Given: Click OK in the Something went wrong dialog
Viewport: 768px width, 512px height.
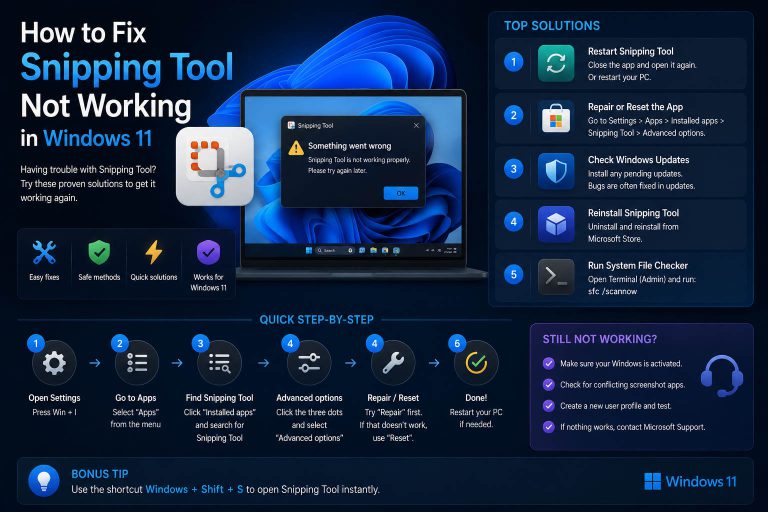Looking at the screenshot, I should click(x=401, y=193).
